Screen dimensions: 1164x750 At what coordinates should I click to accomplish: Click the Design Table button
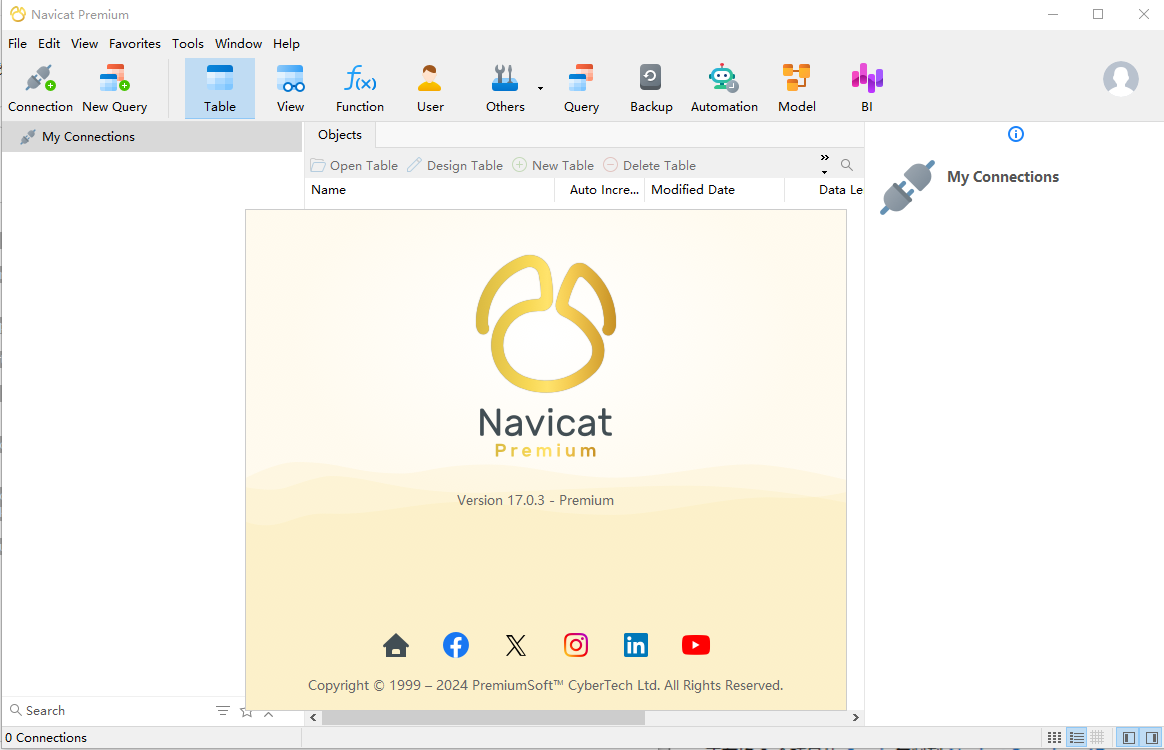point(455,166)
